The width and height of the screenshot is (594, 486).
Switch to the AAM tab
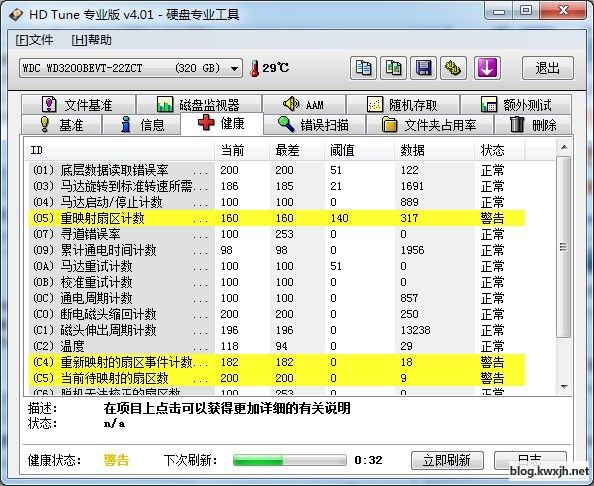point(304,105)
